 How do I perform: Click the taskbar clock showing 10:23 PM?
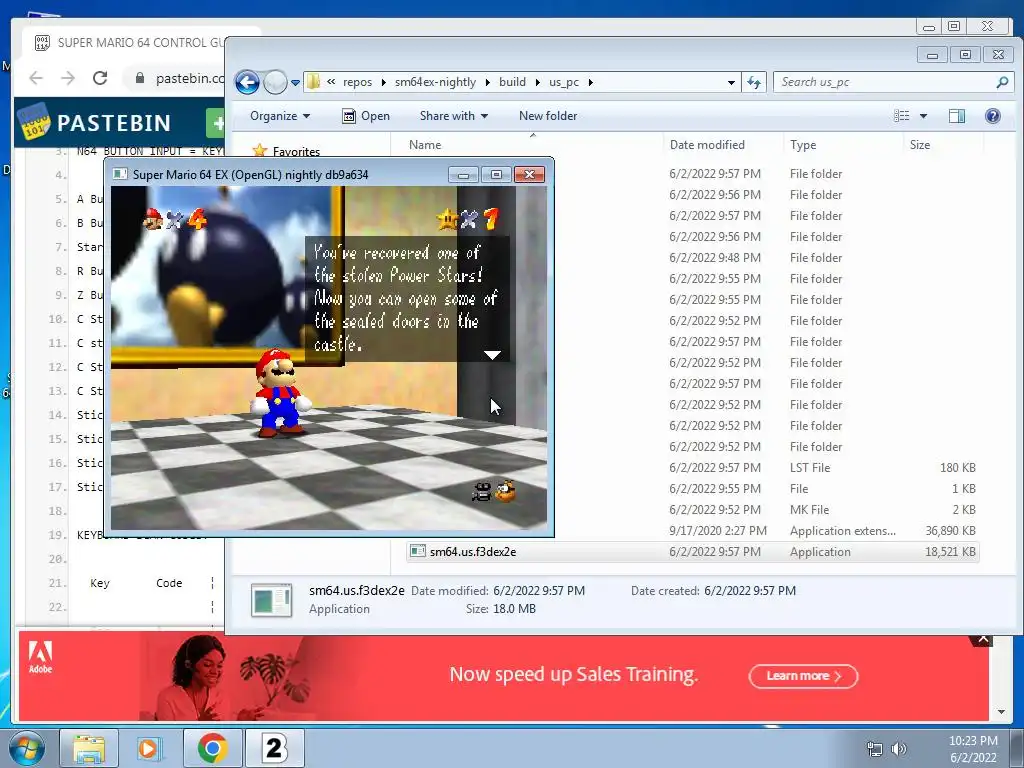[973, 749]
